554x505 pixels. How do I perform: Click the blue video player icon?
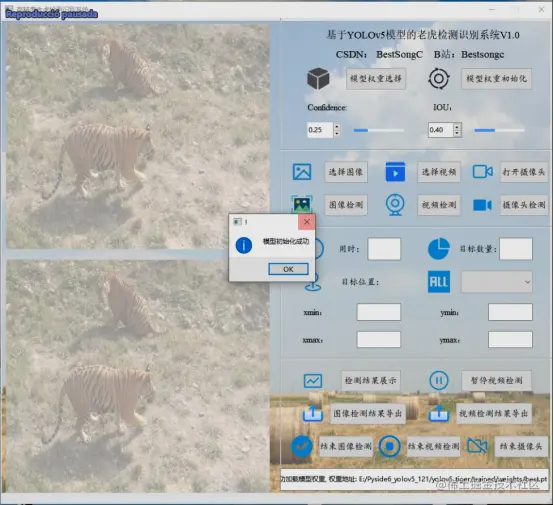pyautogui.click(x=395, y=172)
